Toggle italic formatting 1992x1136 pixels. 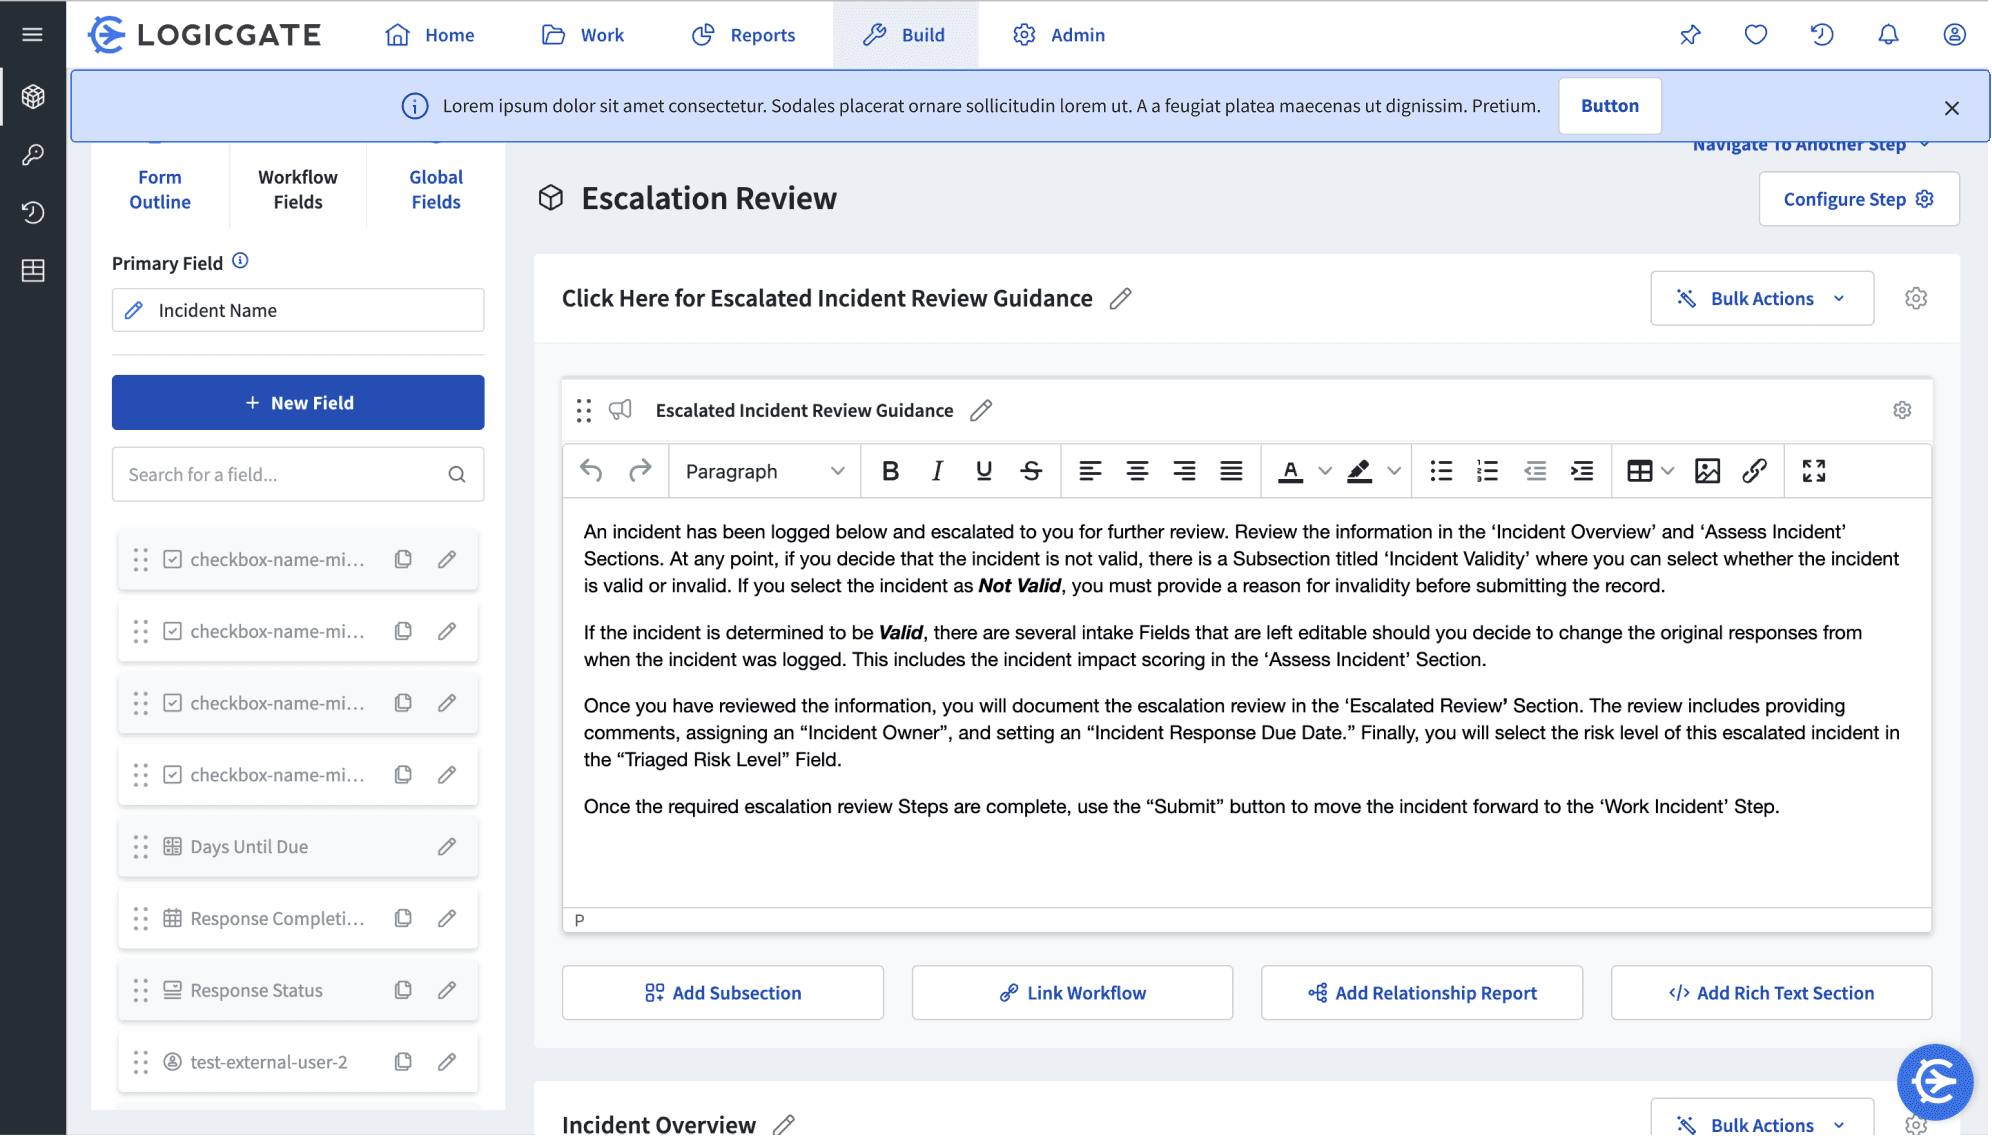click(937, 471)
